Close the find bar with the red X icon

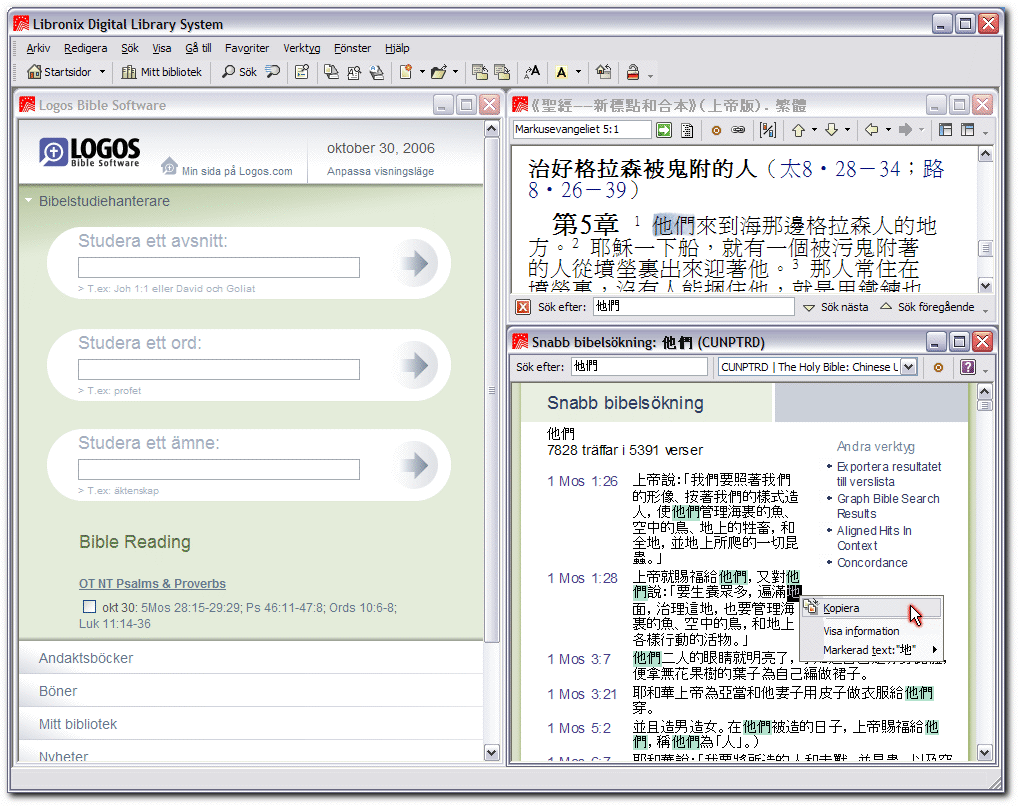[x=523, y=307]
